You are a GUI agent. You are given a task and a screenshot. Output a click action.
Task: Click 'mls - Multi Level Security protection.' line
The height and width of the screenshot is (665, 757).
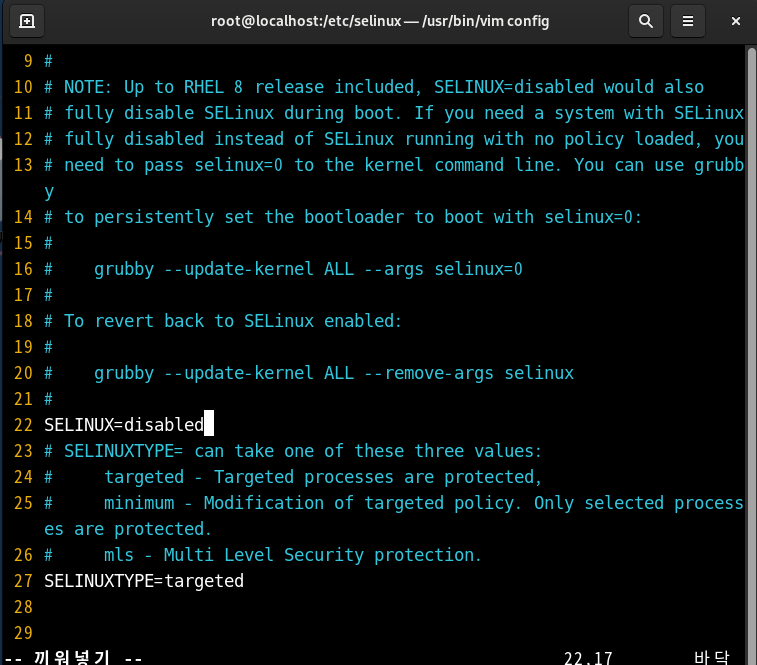pyautogui.click(x=263, y=555)
